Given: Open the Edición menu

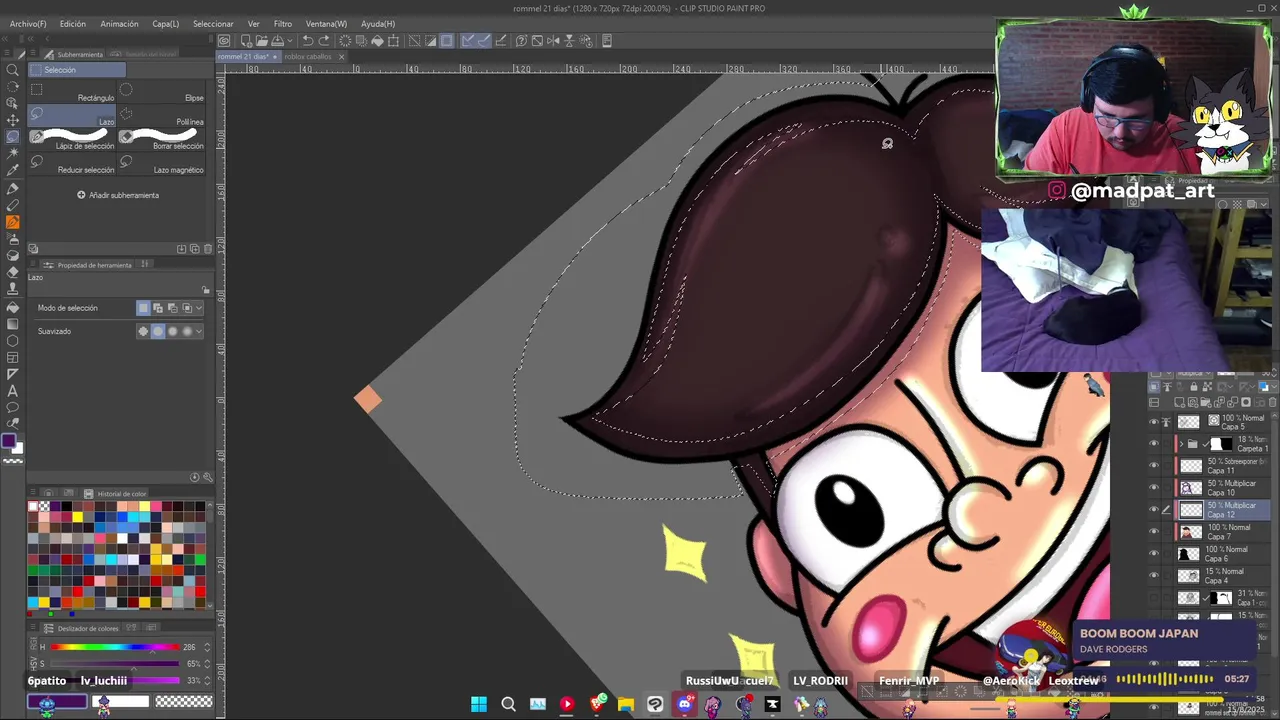Looking at the screenshot, I should tap(72, 23).
